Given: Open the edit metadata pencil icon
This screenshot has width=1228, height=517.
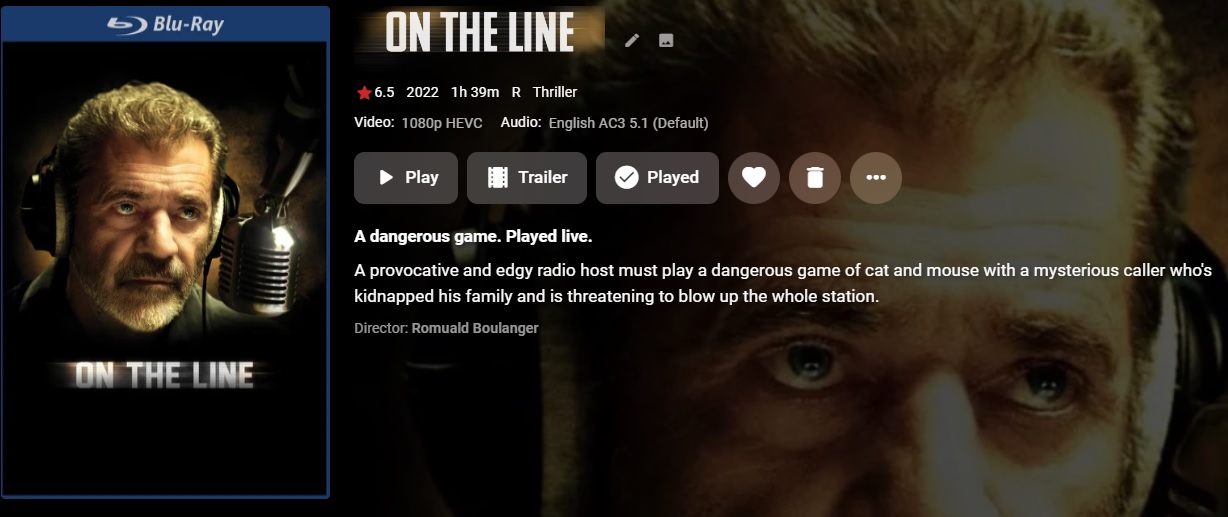Looking at the screenshot, I should [631, 41].
